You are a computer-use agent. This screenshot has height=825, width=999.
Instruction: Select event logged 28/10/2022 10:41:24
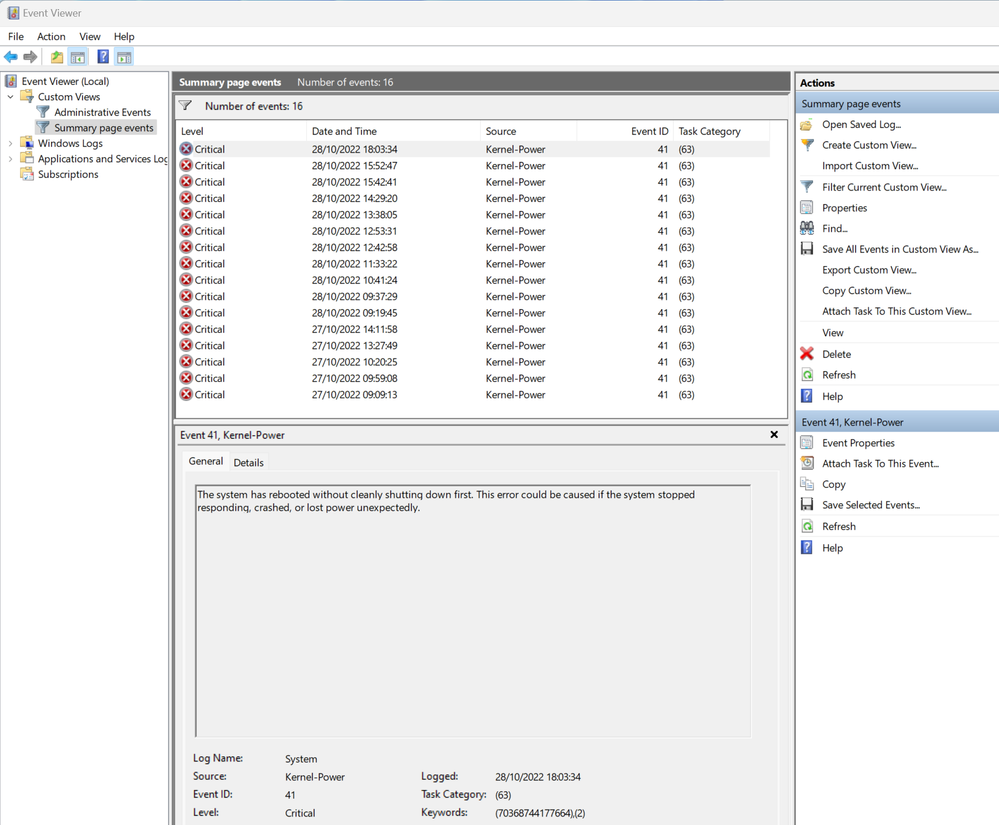(x=473, y=280)
